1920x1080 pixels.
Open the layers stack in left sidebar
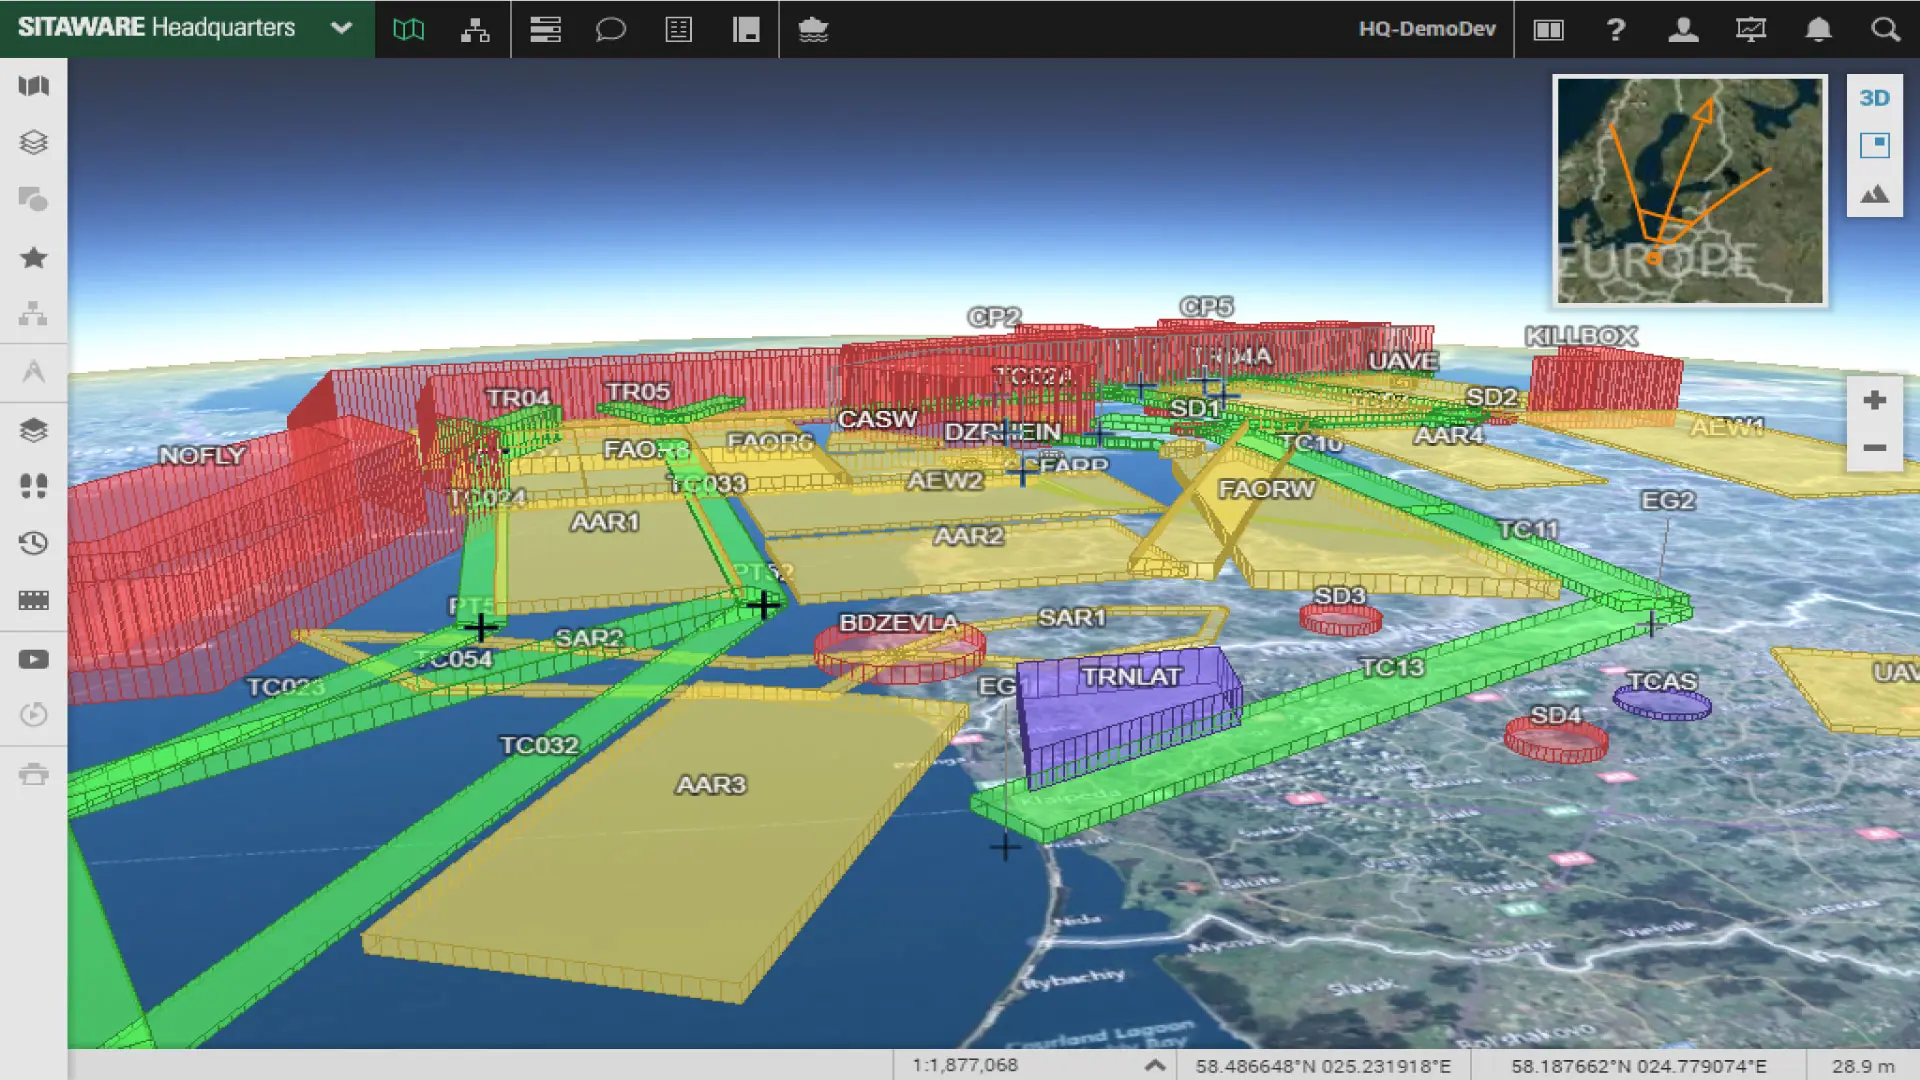coord(33,142)
